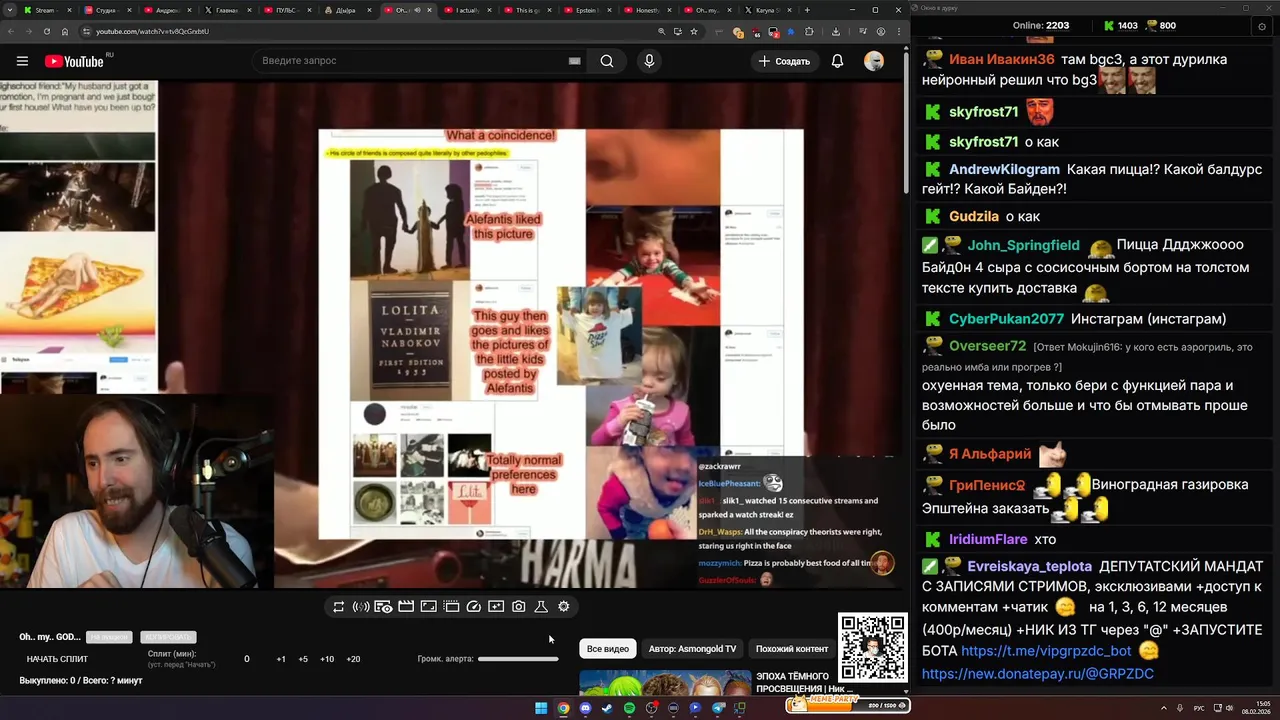Select the Все видео filter chip

click(608, 649)
